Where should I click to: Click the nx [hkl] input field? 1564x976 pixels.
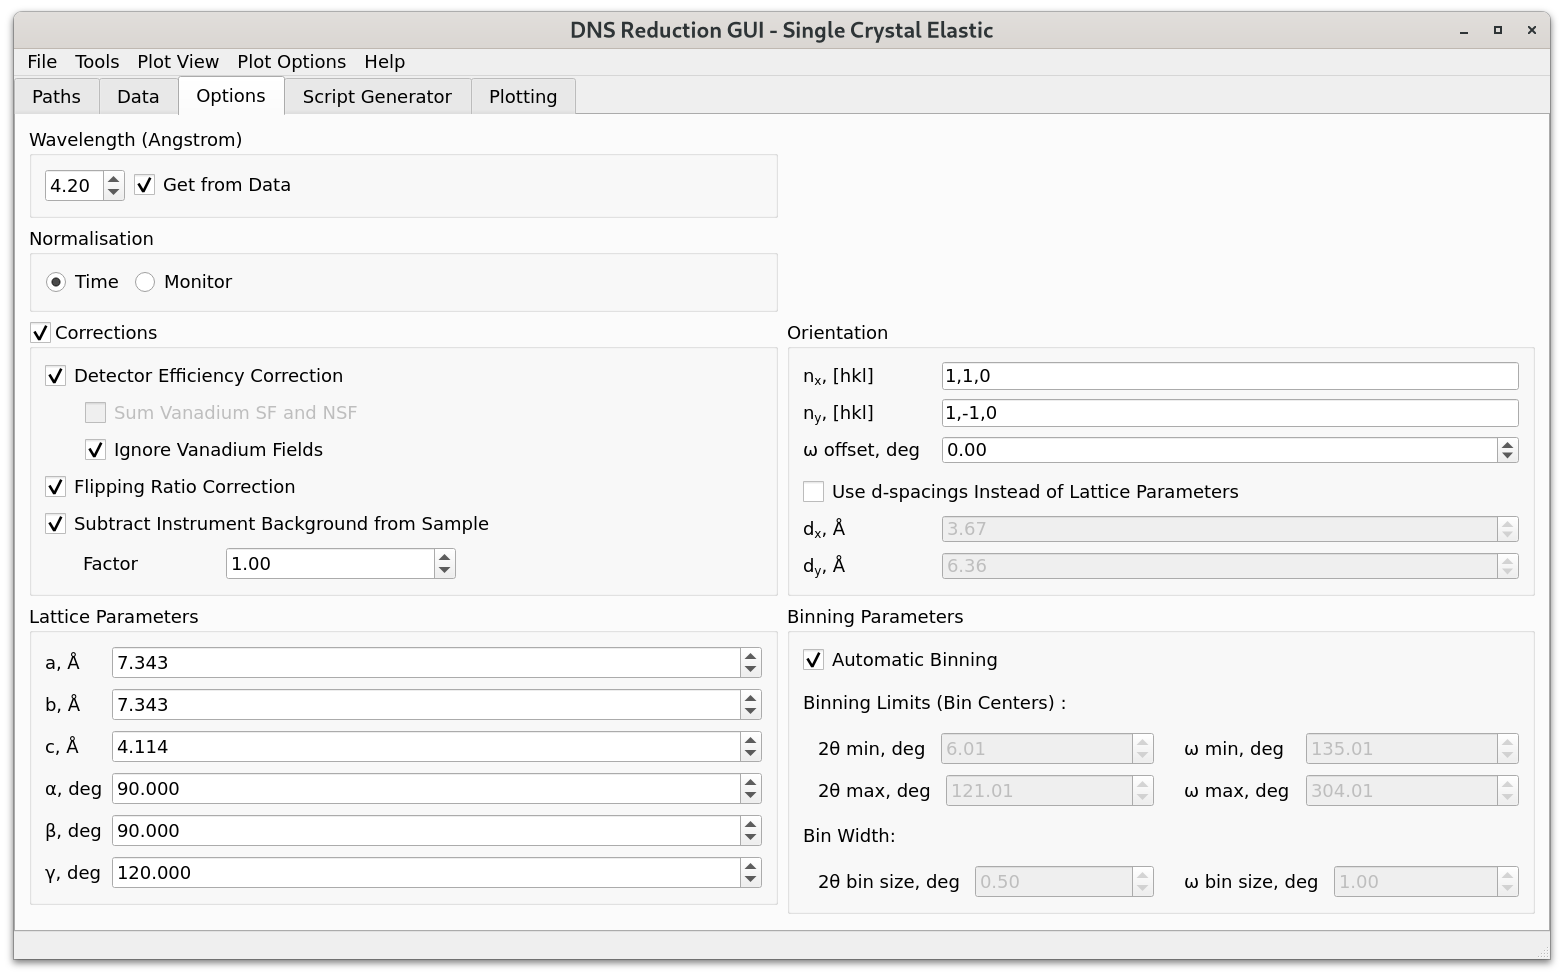[x=1229, y=376]
